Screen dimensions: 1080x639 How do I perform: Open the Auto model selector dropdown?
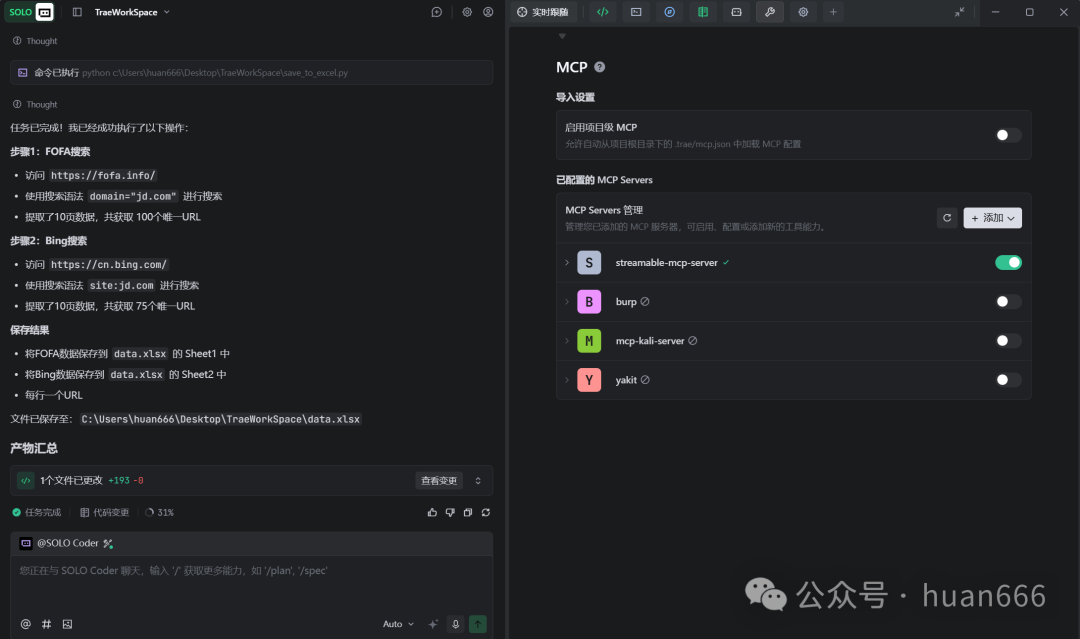(x=398, y=624)
